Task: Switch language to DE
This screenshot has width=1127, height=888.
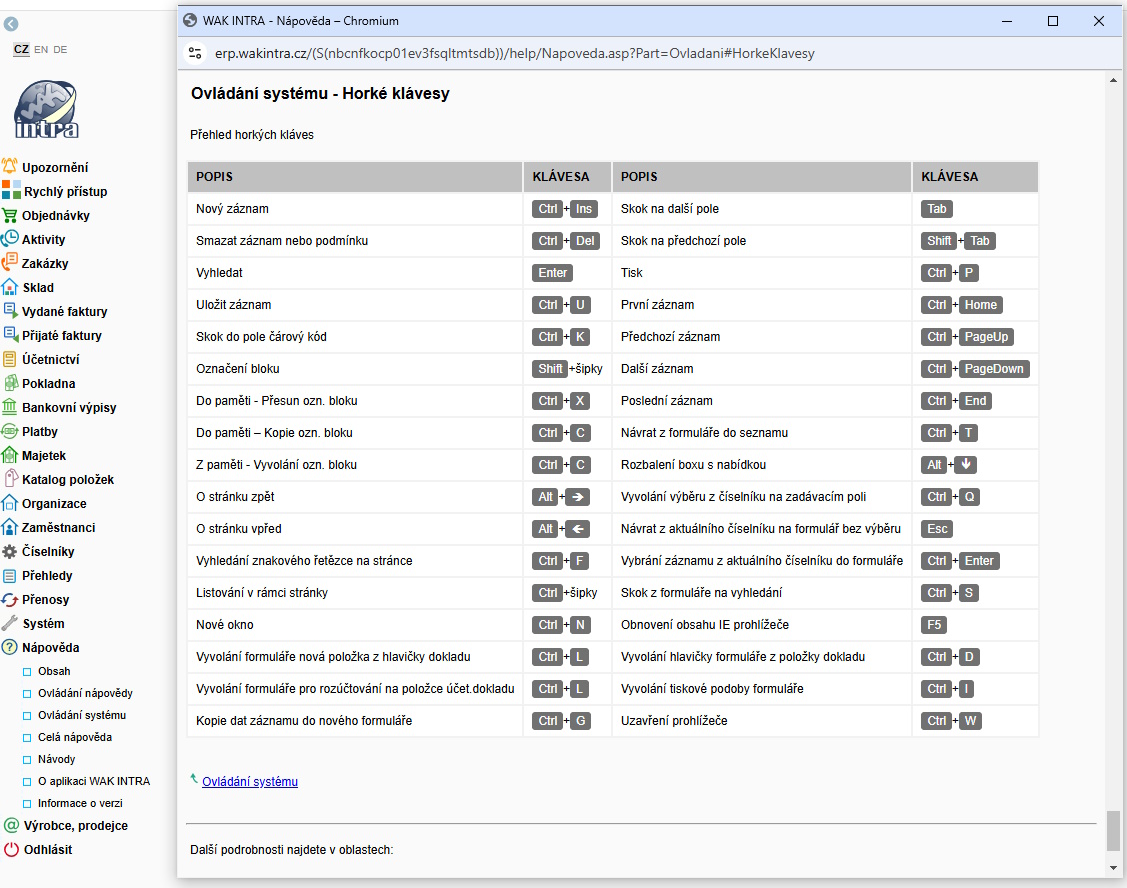Action: (x=60, y=49)
